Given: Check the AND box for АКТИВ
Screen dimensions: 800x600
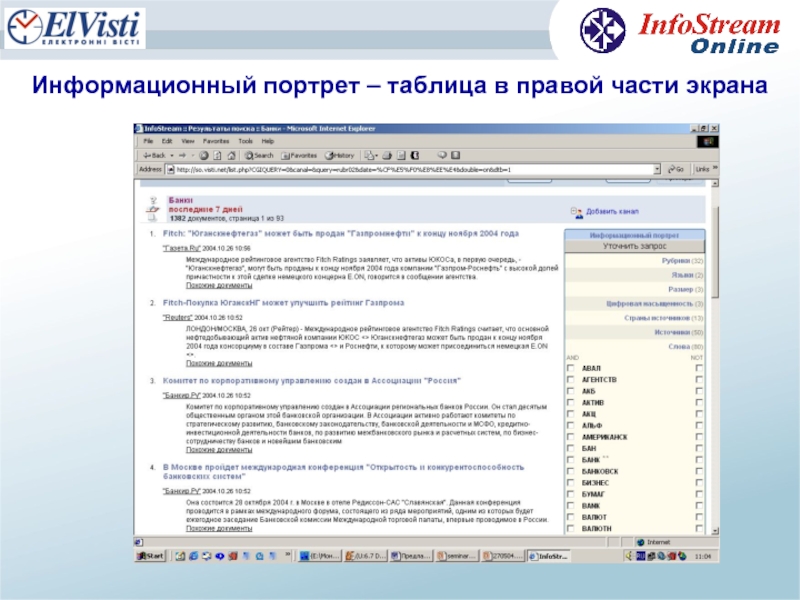Looking at the screenshot, I should [571, 403].
